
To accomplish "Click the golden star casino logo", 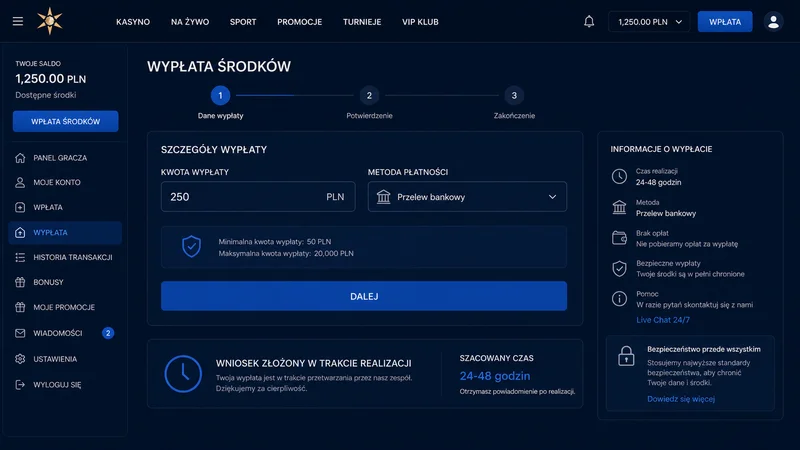I will click(49, 21).
